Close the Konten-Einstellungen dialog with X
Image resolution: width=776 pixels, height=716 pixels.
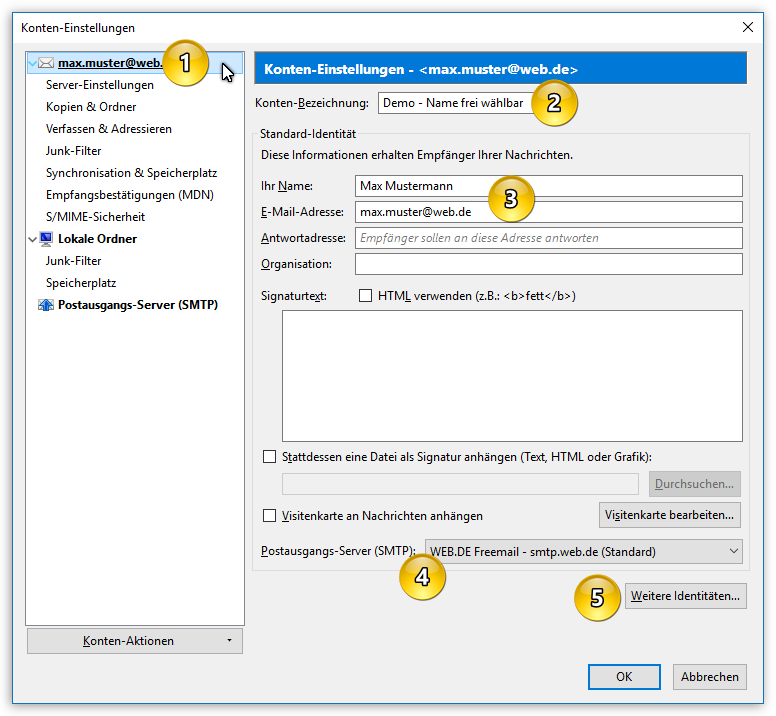coord(748,27)
